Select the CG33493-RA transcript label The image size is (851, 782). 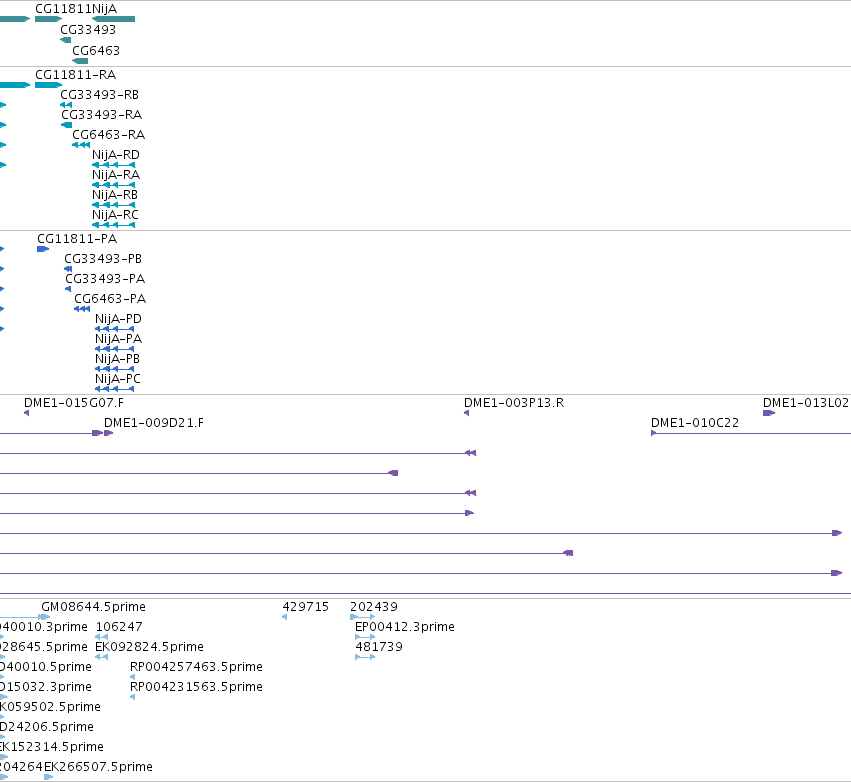tap(101, 115)
